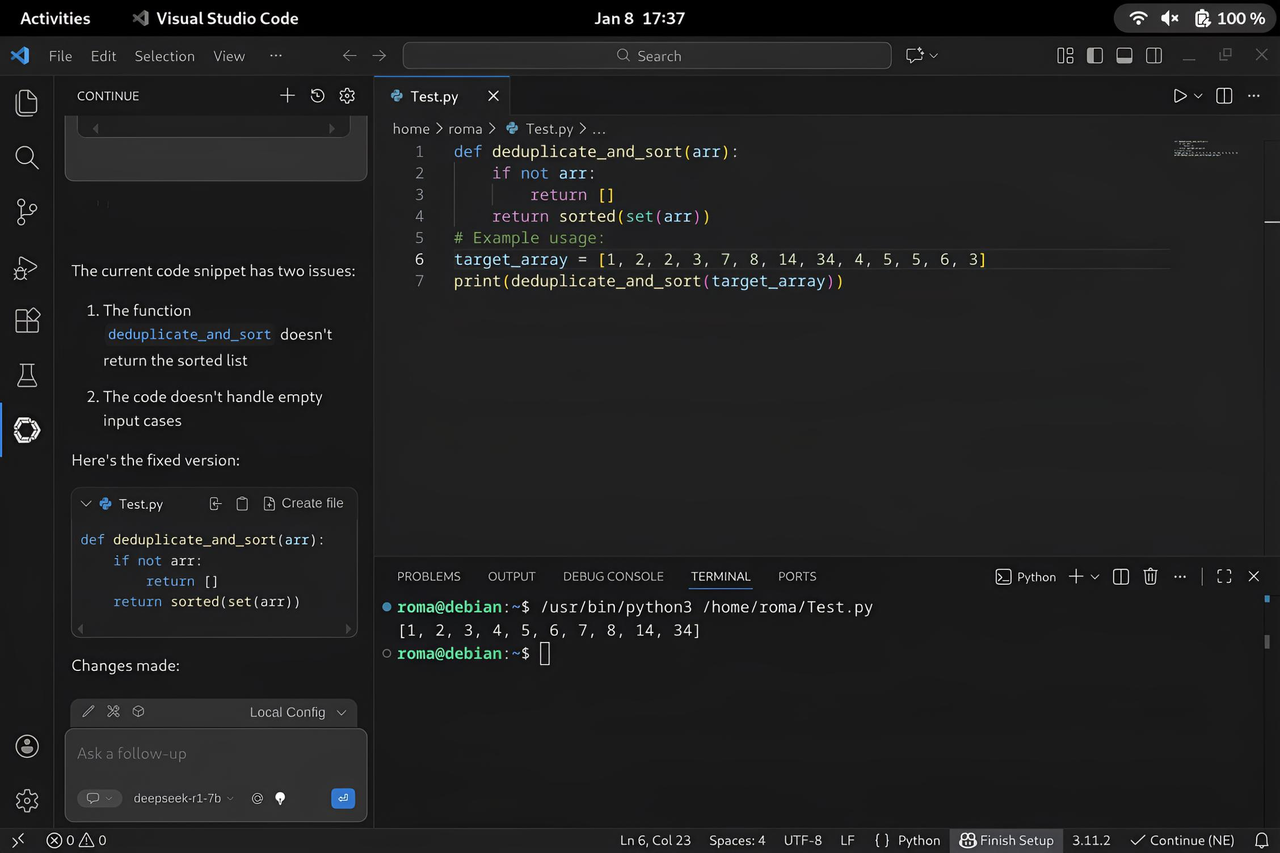Send the follow-up with blue enter button
The width and height of the screenshot is (1280, 853).
(343, 798)
